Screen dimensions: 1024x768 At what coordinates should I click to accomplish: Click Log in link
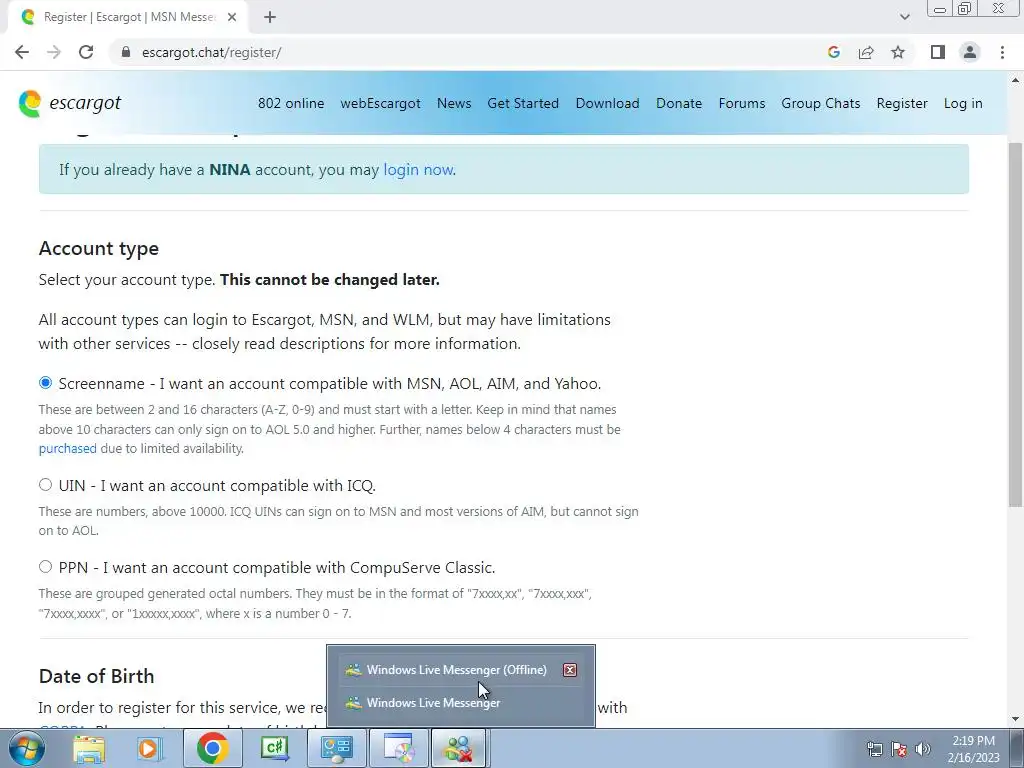(963, 103)
